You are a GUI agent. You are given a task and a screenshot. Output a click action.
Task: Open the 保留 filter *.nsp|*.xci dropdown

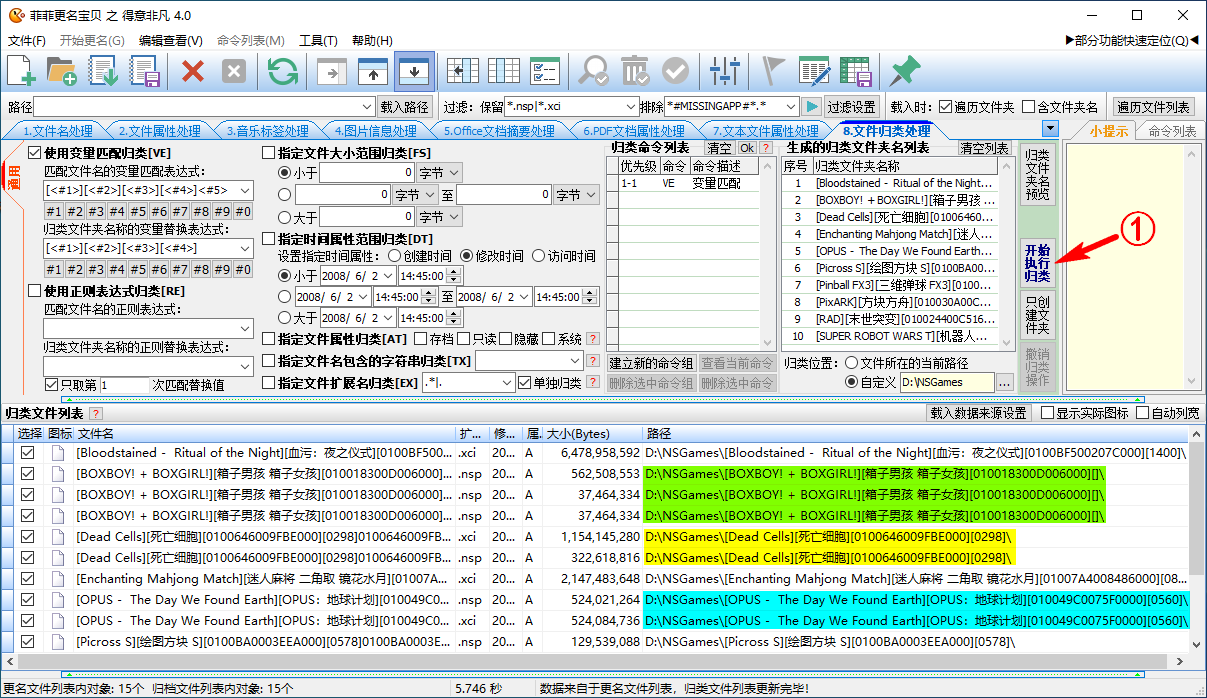(x=629, y=107)
